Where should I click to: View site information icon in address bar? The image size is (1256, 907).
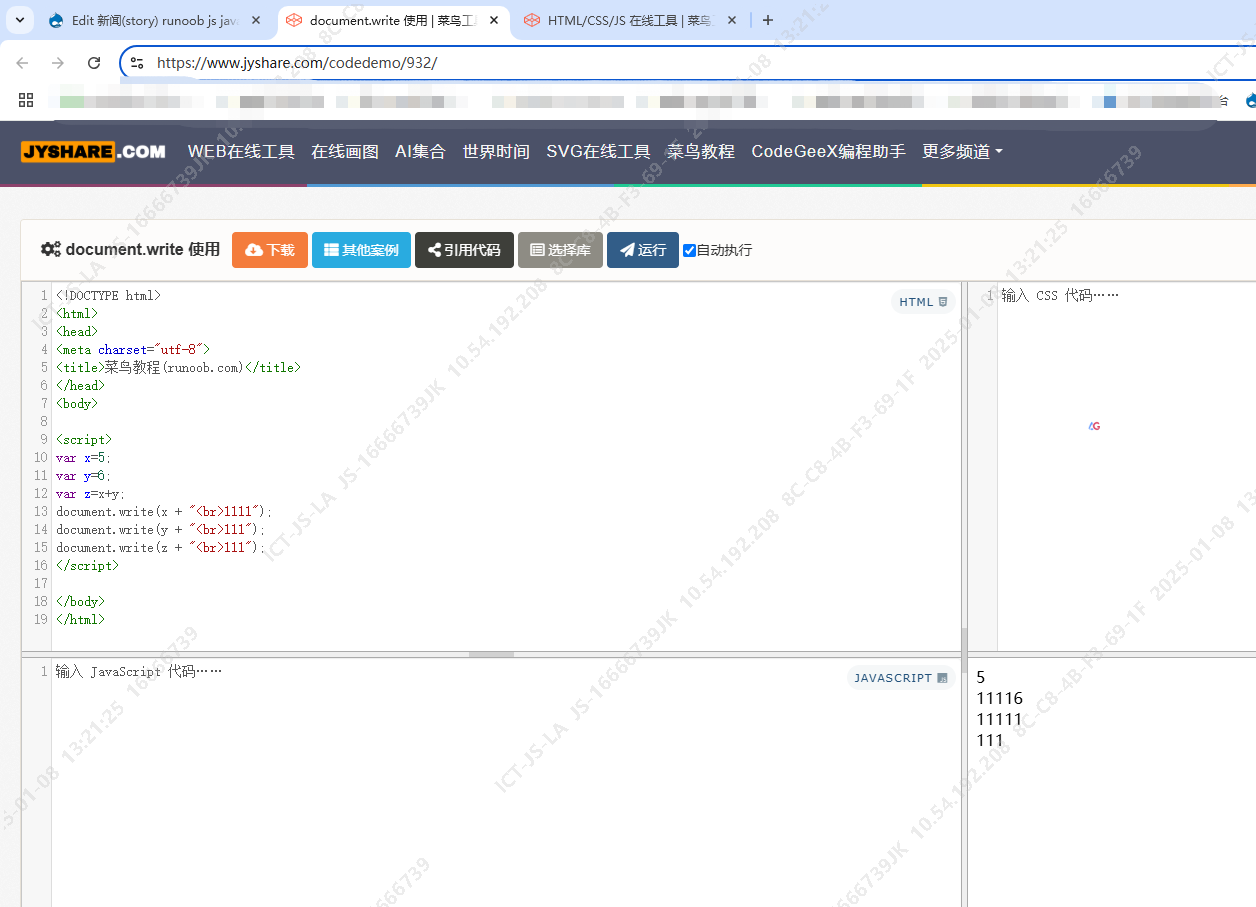138,63
